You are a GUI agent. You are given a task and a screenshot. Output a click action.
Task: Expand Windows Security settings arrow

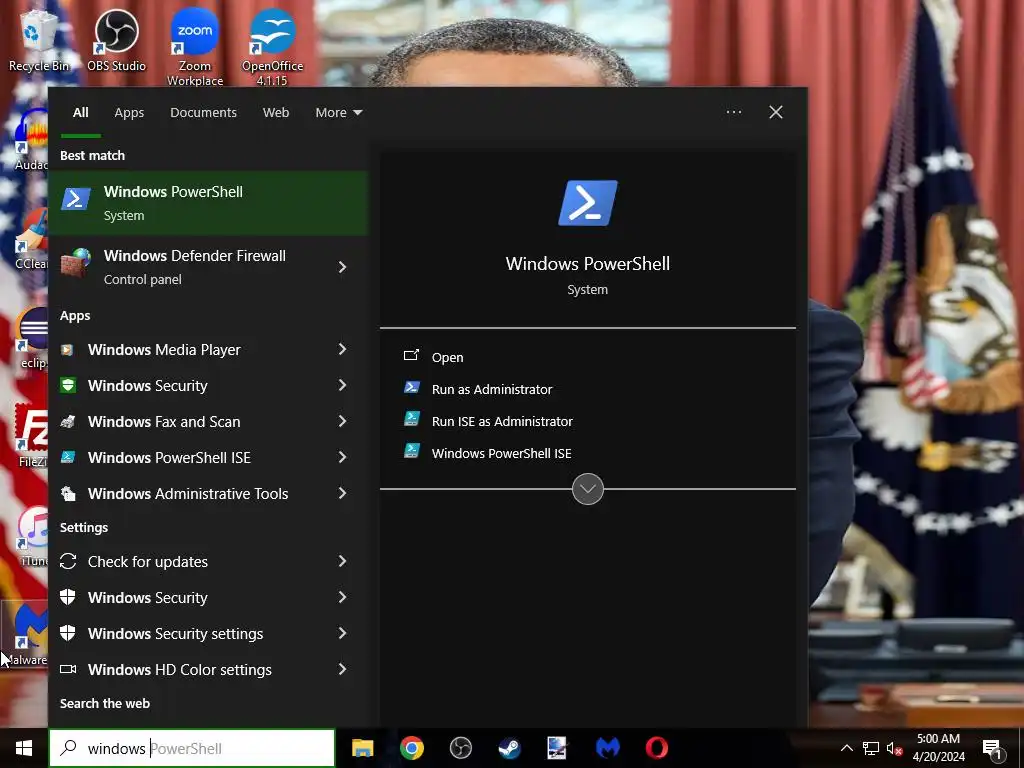pyautogui.click(x=342, y=633)
